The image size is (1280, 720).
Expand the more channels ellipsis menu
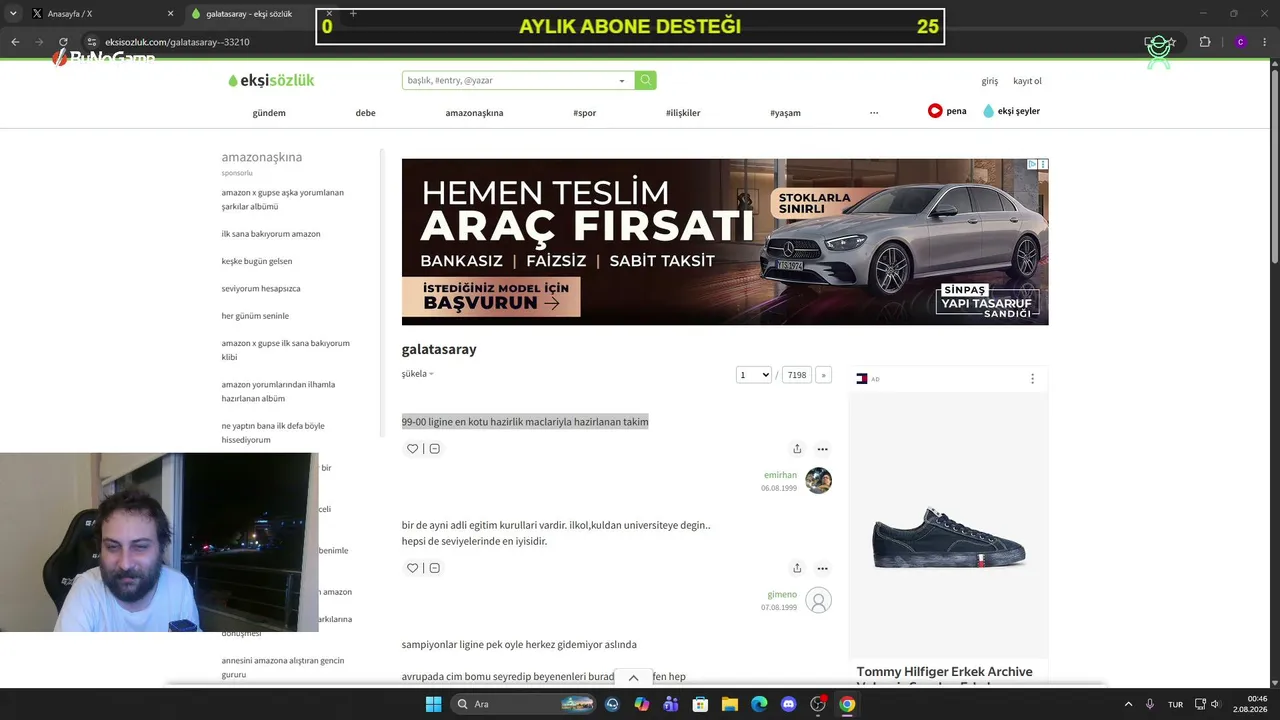coord(874,112)
